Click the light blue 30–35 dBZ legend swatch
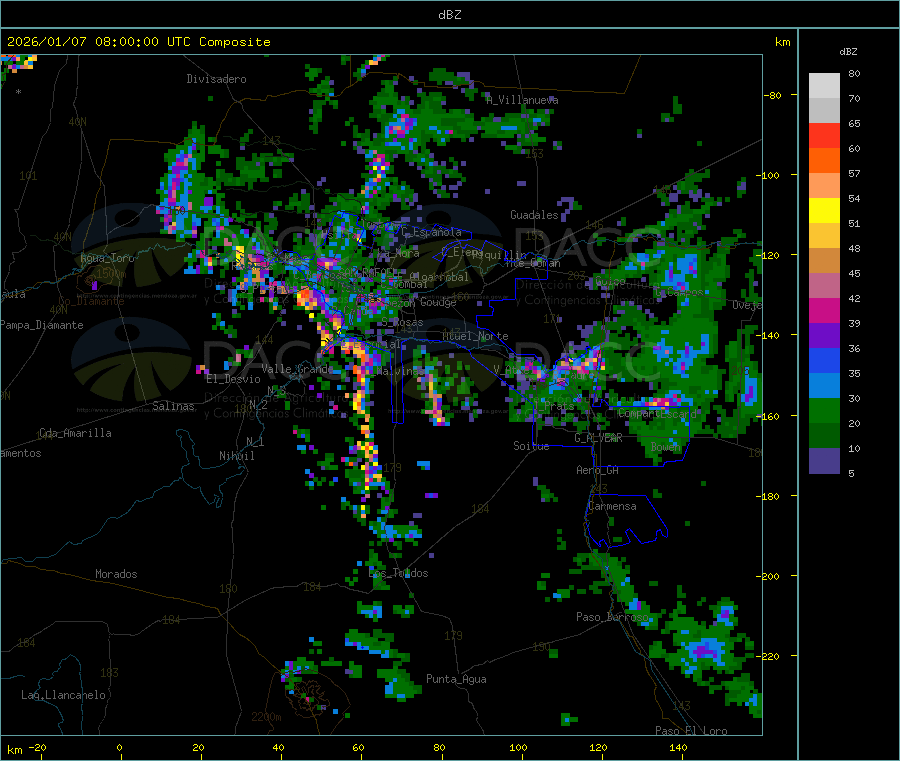 coord(824,386)
